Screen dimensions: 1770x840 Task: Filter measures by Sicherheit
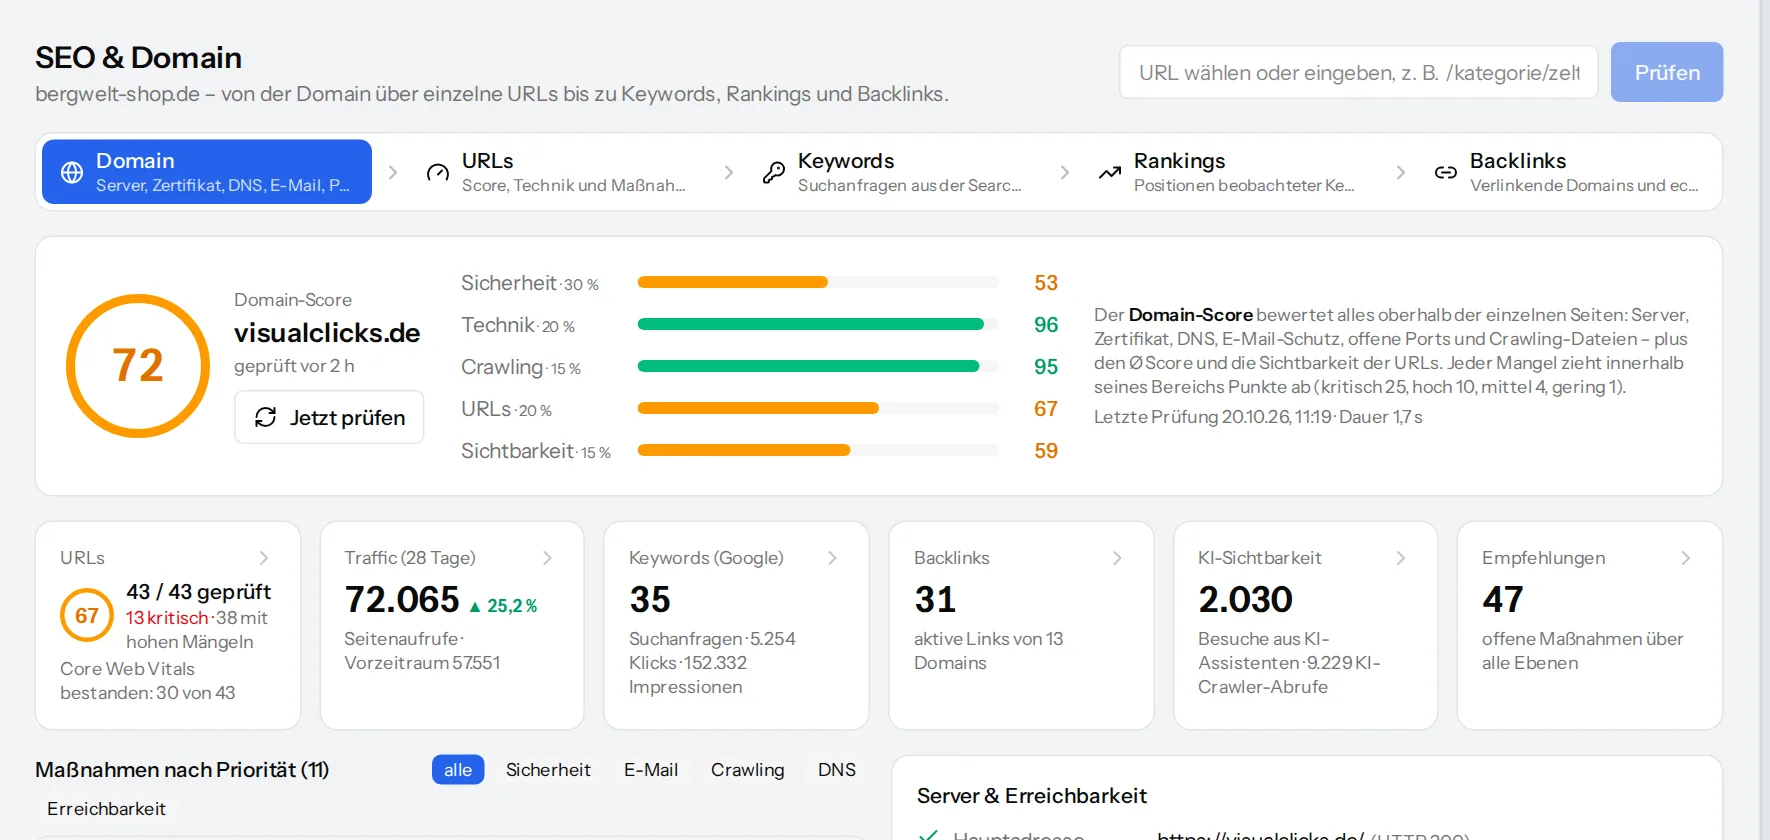click(x=548, y=770)
